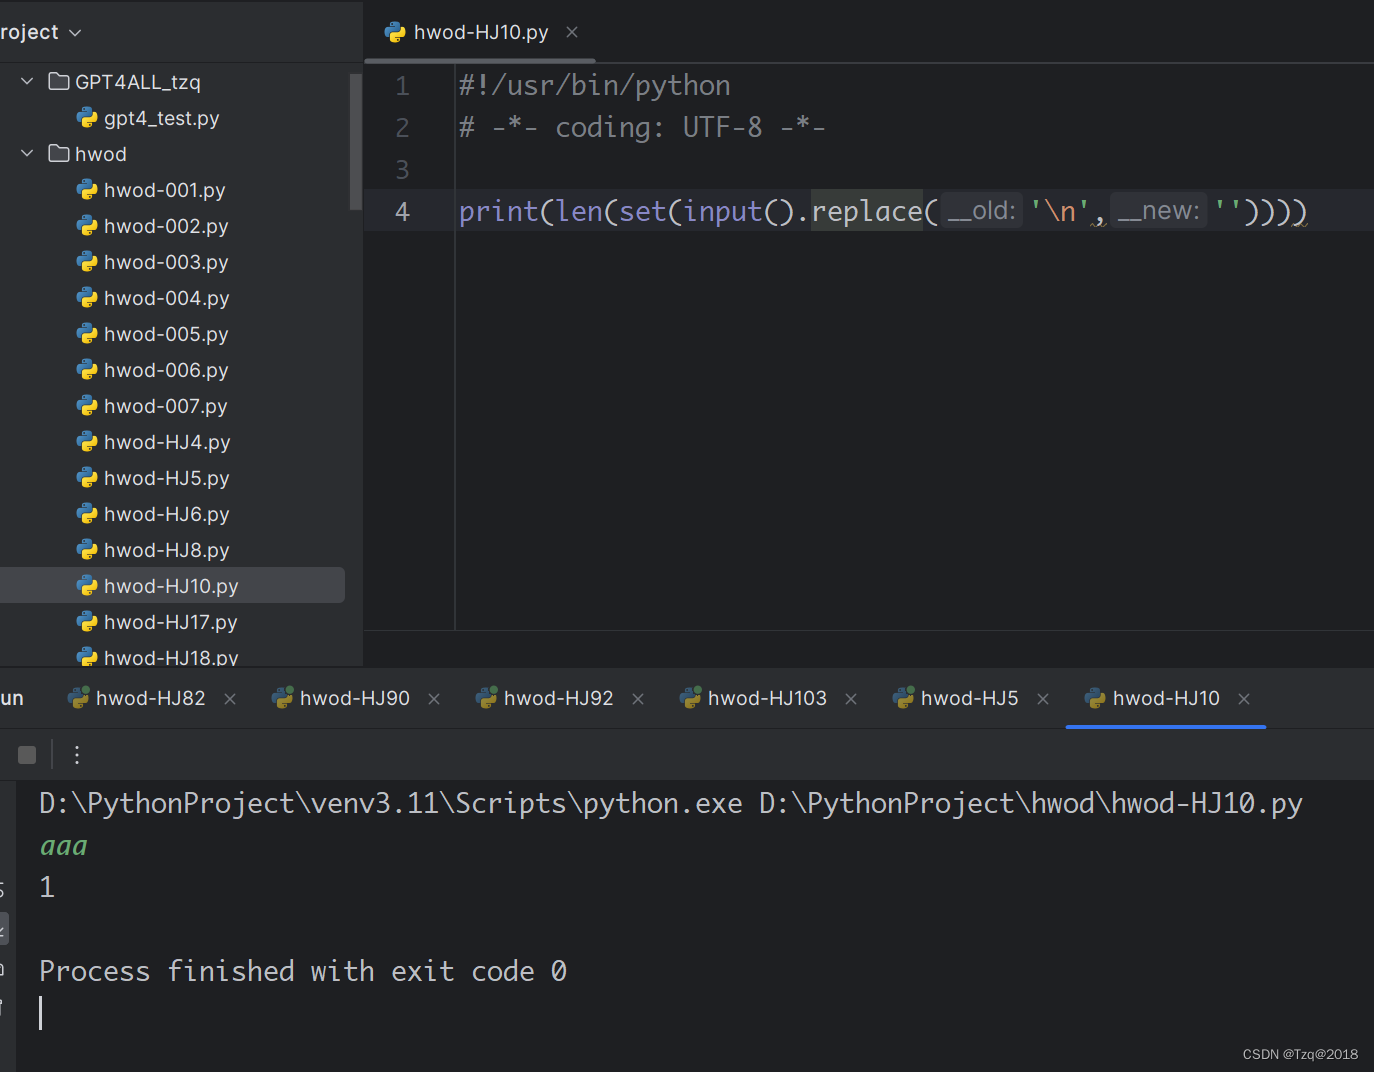Image resolution: width=1374 pixels, height=1072 pixels.
Task: Click Python icon beside gpt4_test.py
Action: click(87, 118)
